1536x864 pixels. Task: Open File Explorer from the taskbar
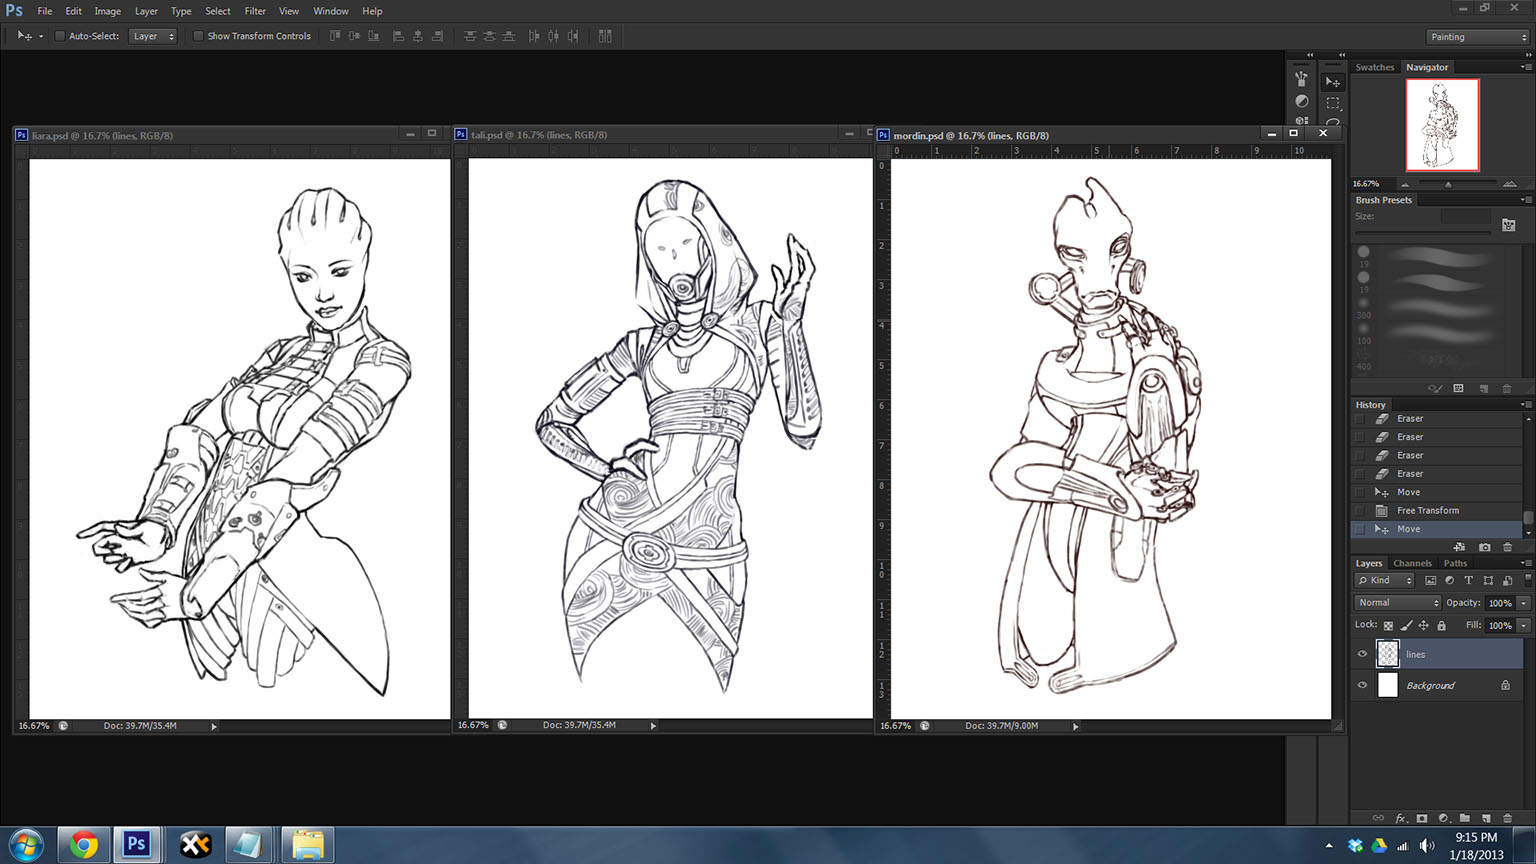coord(307,845)
